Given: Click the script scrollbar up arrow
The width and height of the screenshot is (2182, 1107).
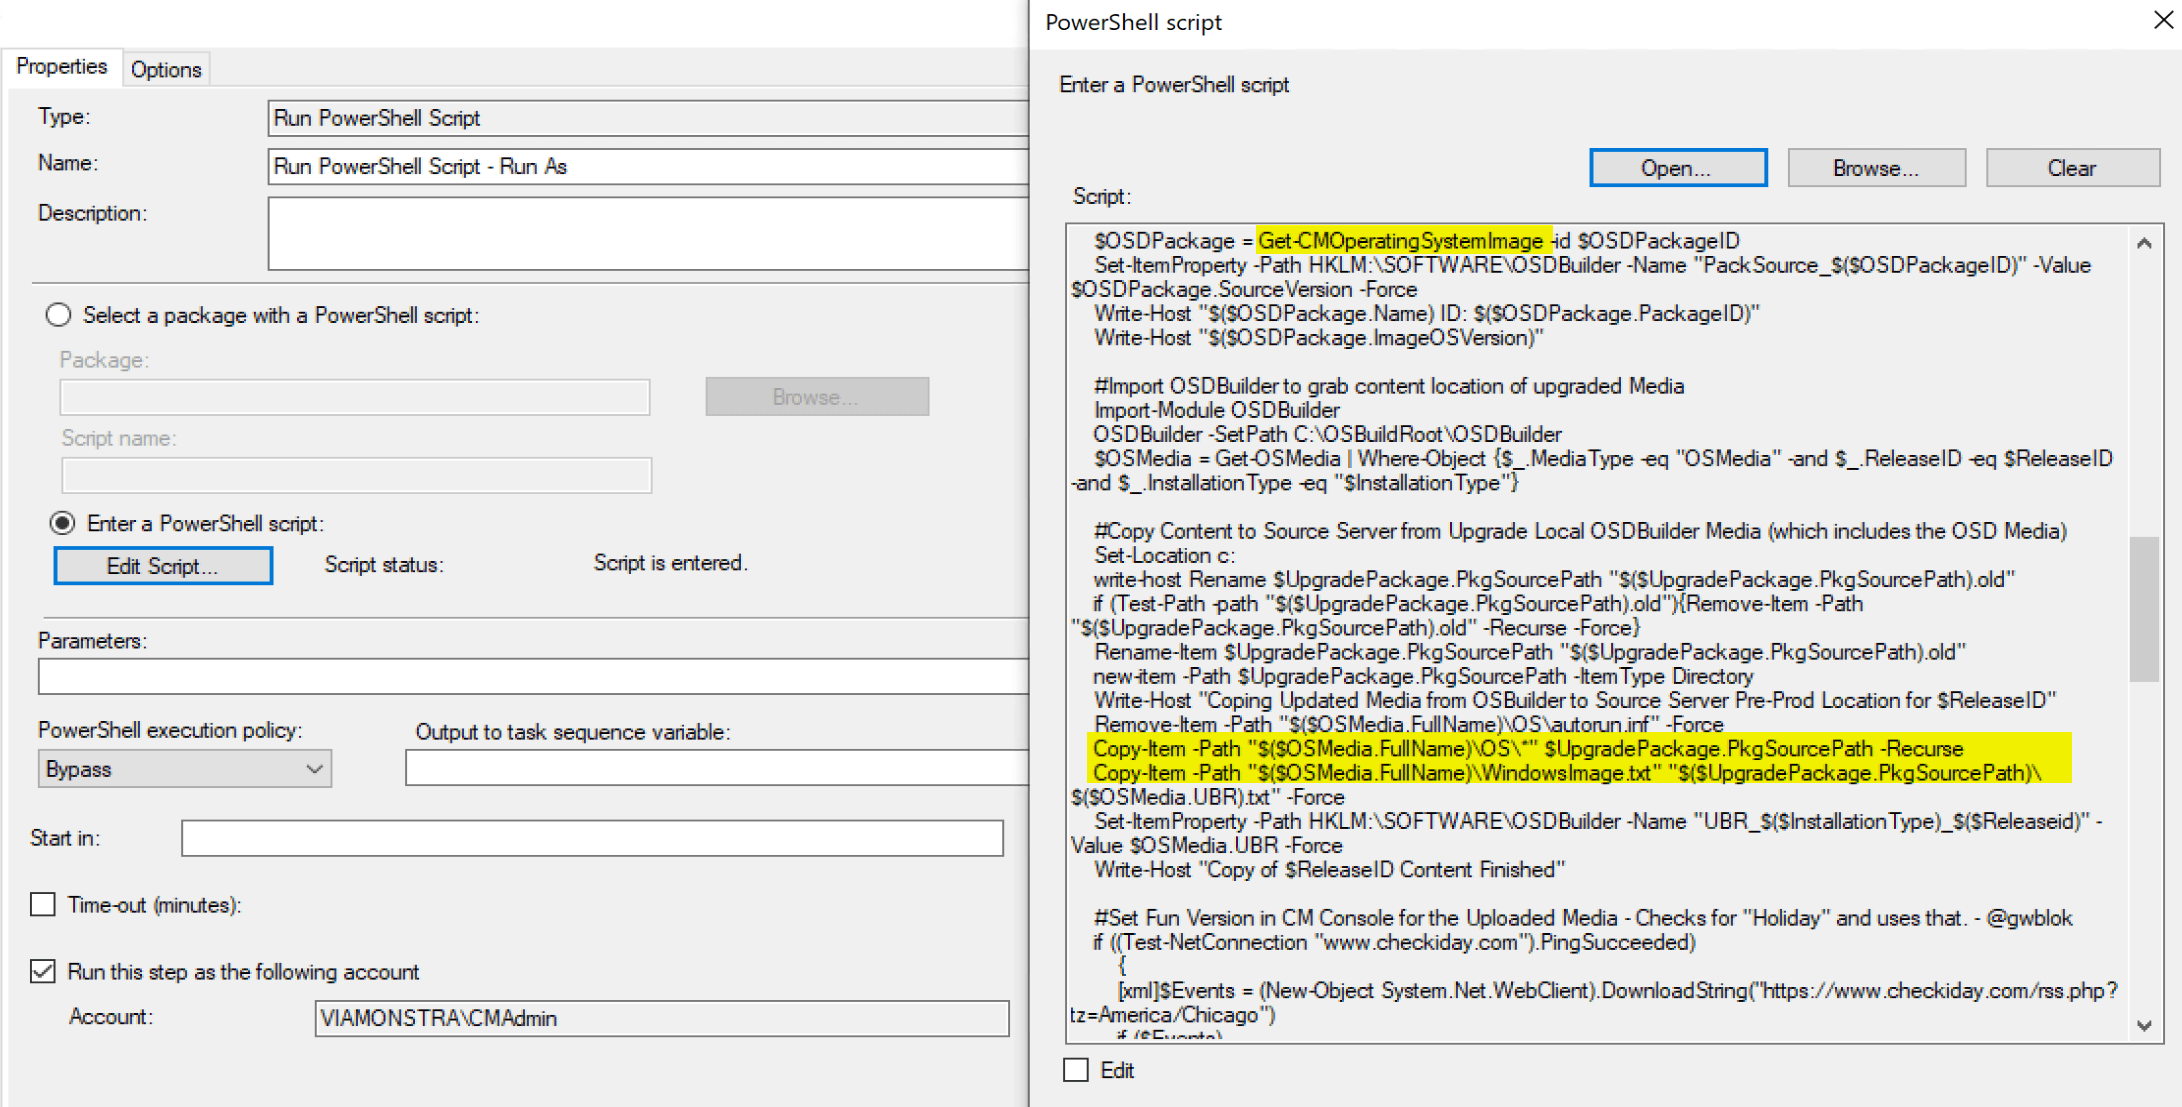Looking at the screenshot, I should click(2144, 242).
